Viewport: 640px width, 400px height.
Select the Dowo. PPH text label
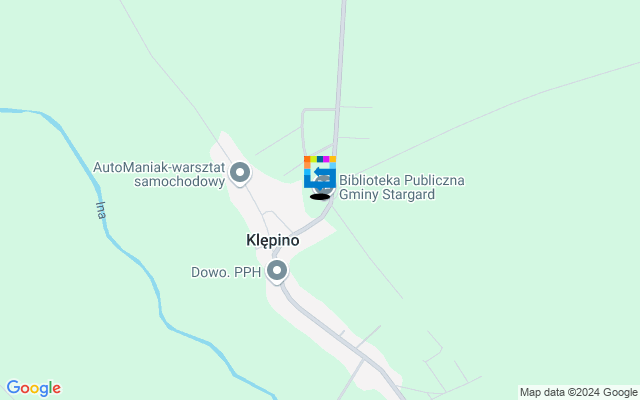coord(226,272)
